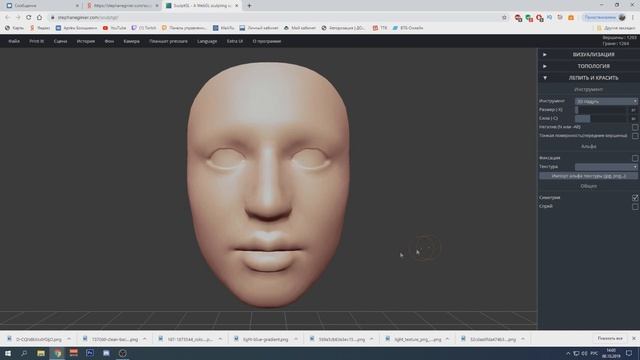The width and height of the screenshot is (640, 360).
Task: Open the Windows notification center
Action: (629, 353)
